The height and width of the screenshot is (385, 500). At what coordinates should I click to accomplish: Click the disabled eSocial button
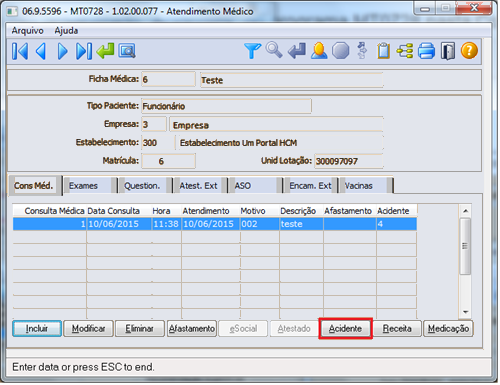click(243, 329)
